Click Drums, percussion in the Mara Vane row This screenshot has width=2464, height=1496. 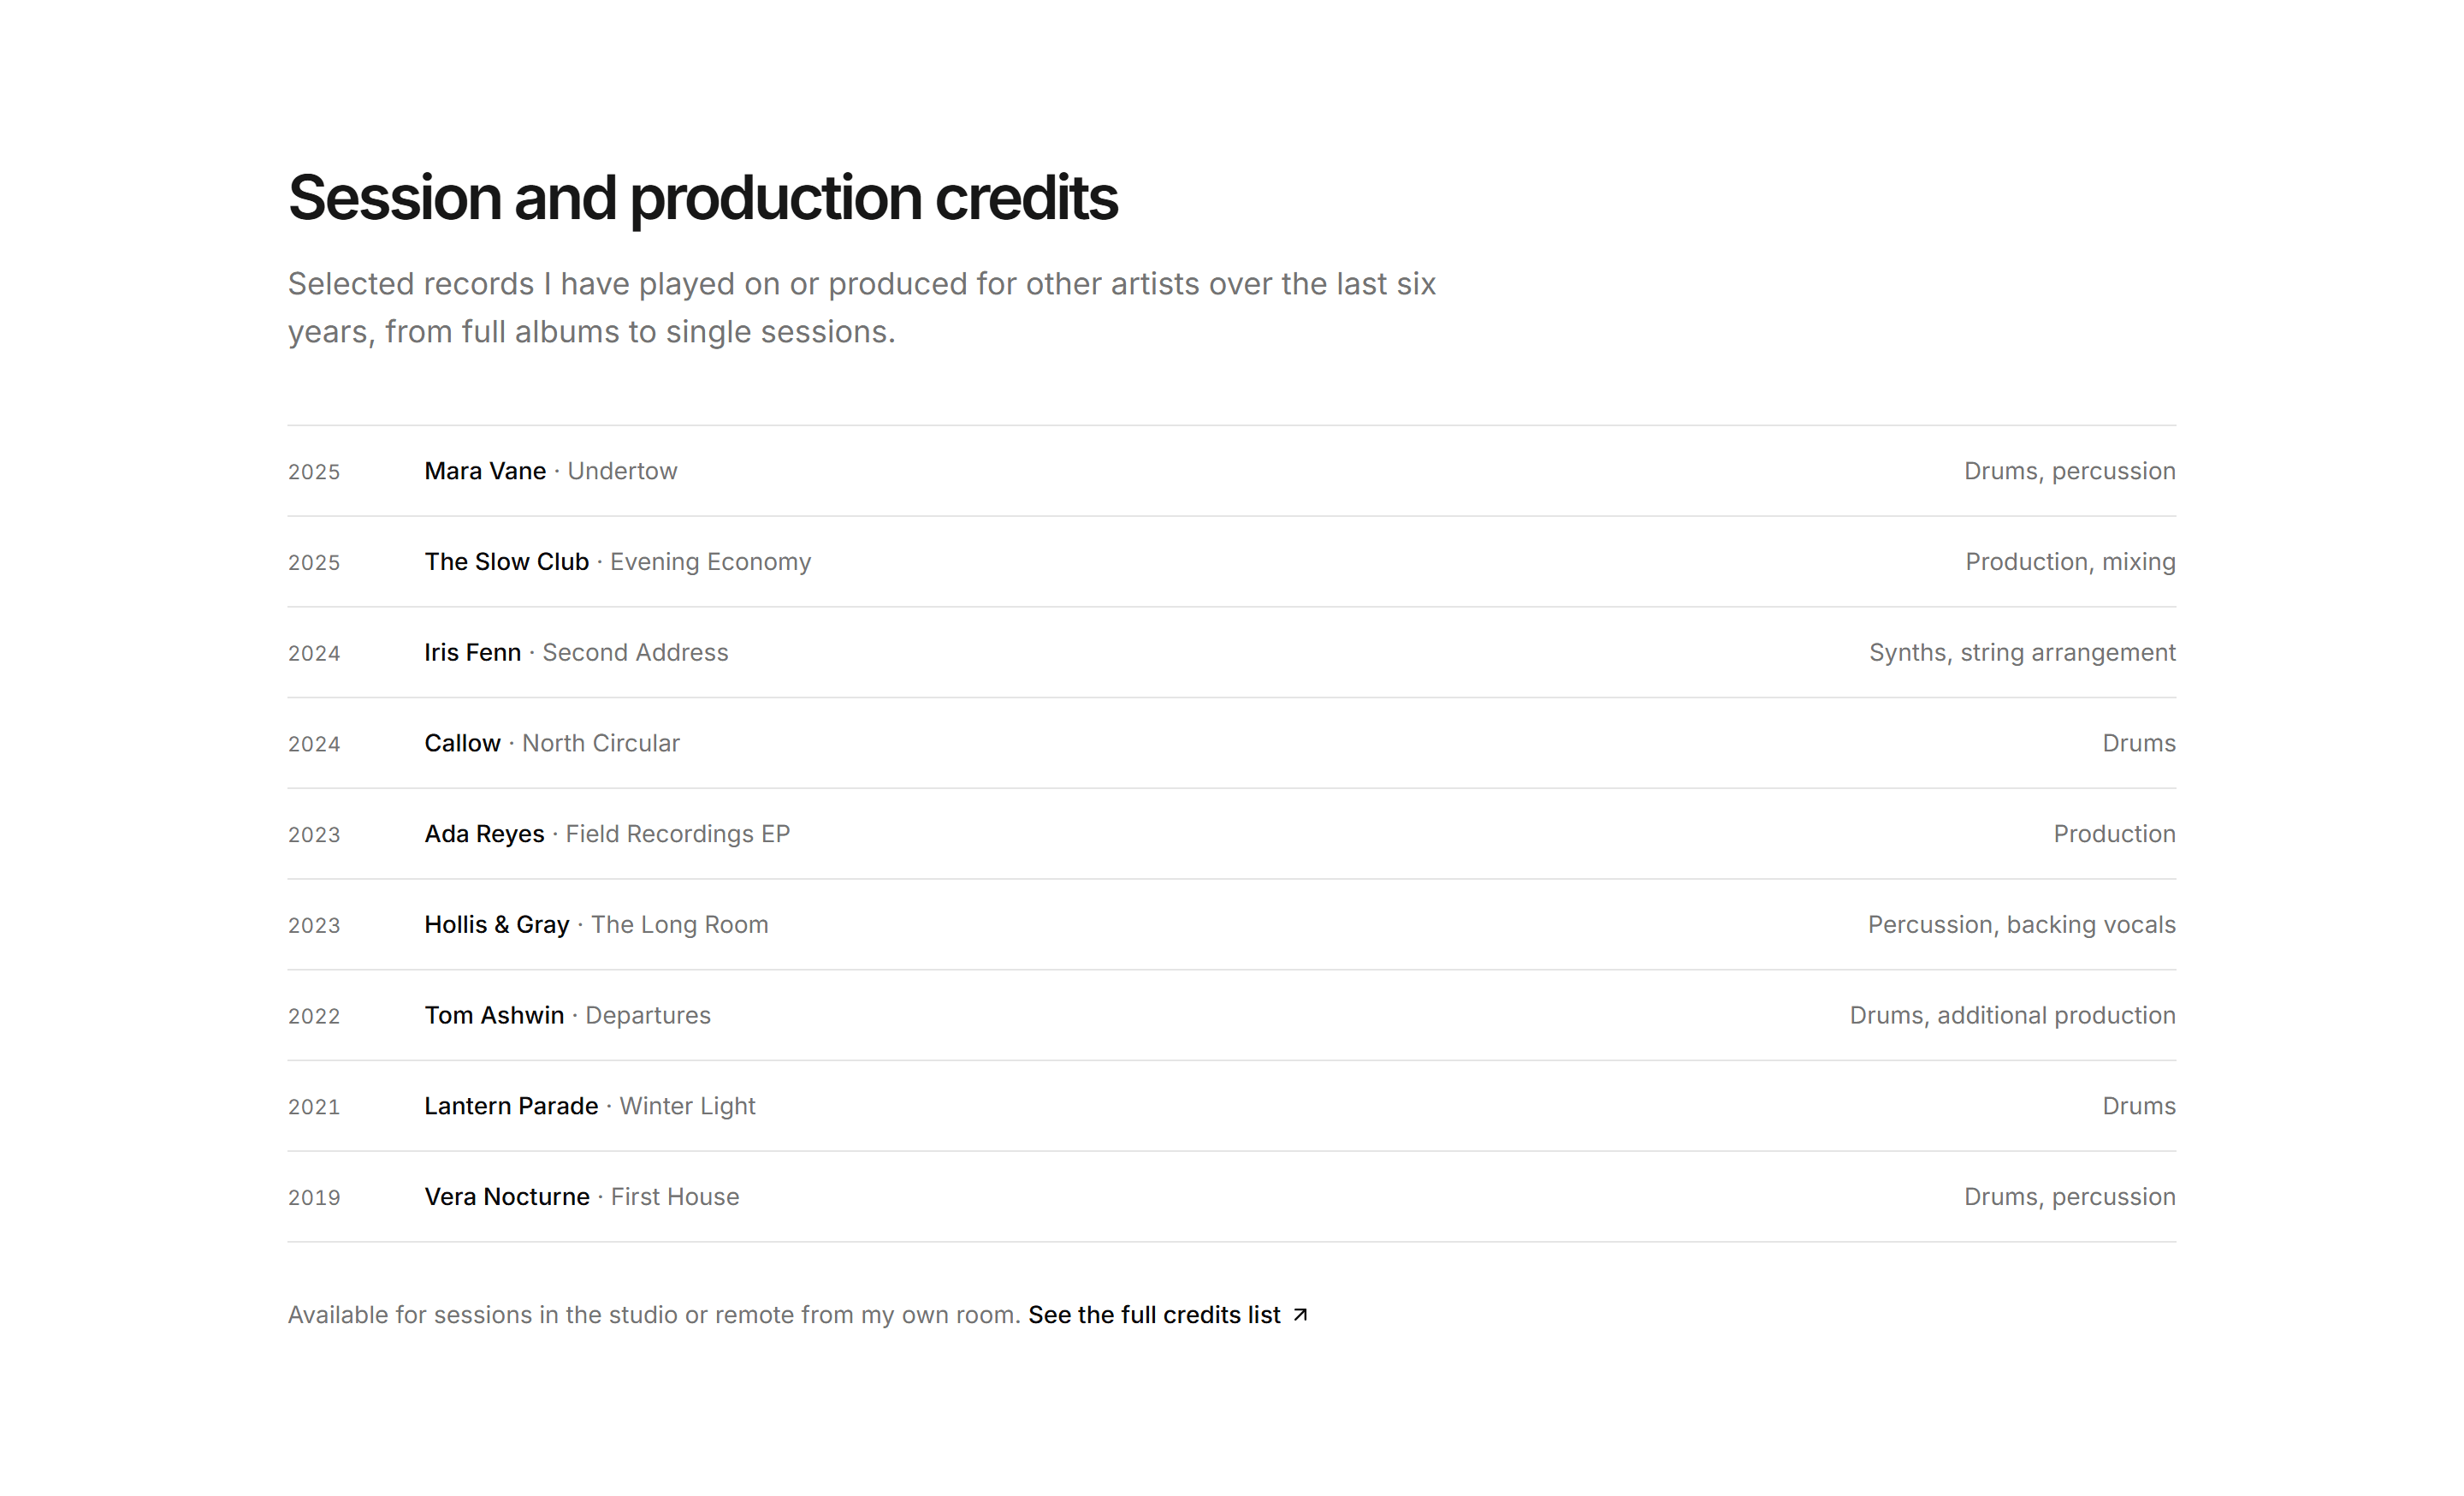2069,471
